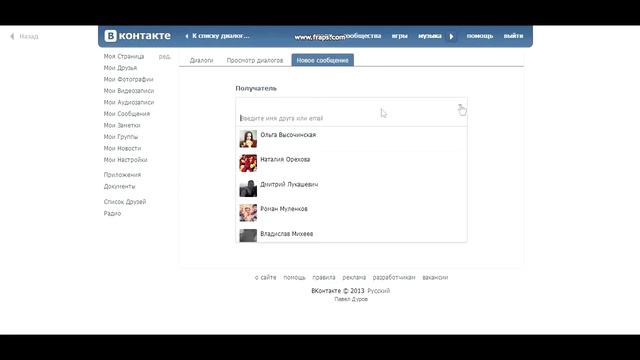This screenshot has width=640, height=360.
Task: Open Мои Группы in sidebar
Action: tap(120, 137)
